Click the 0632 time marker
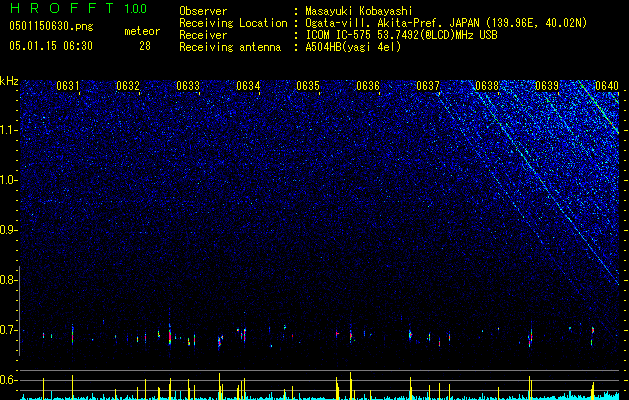 pos(128,86)
